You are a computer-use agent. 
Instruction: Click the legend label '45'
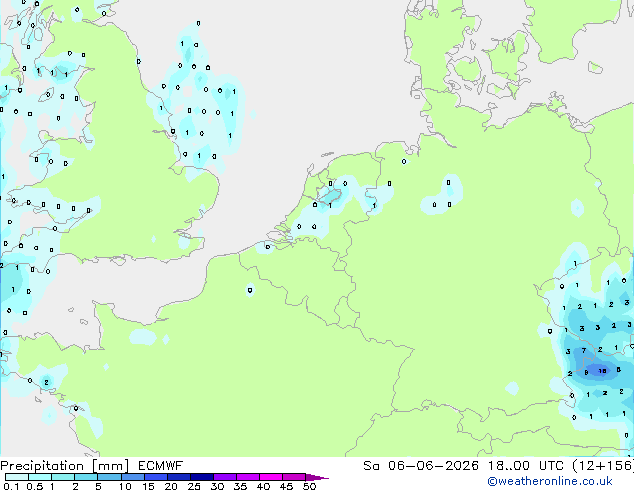[x=286, y=486]
